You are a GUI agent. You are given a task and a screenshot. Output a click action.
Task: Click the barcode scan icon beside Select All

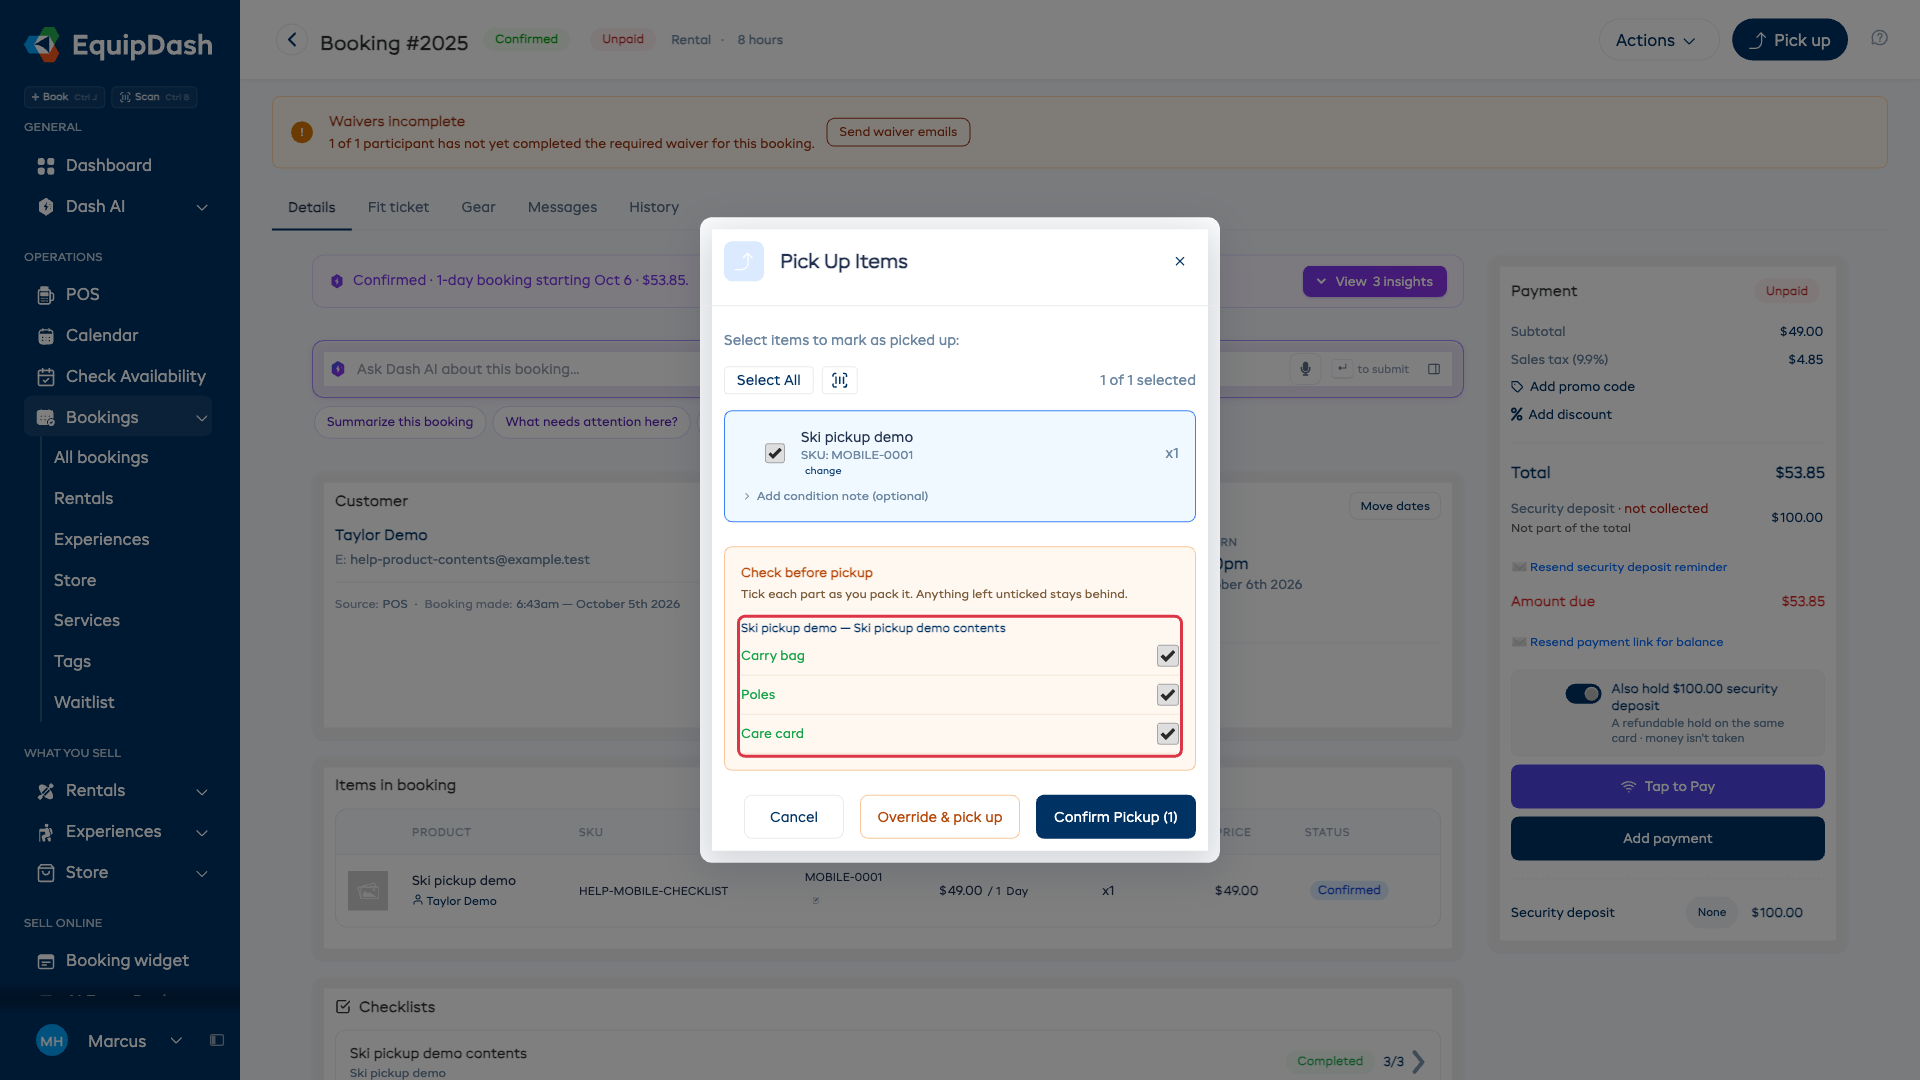point(840,380)
